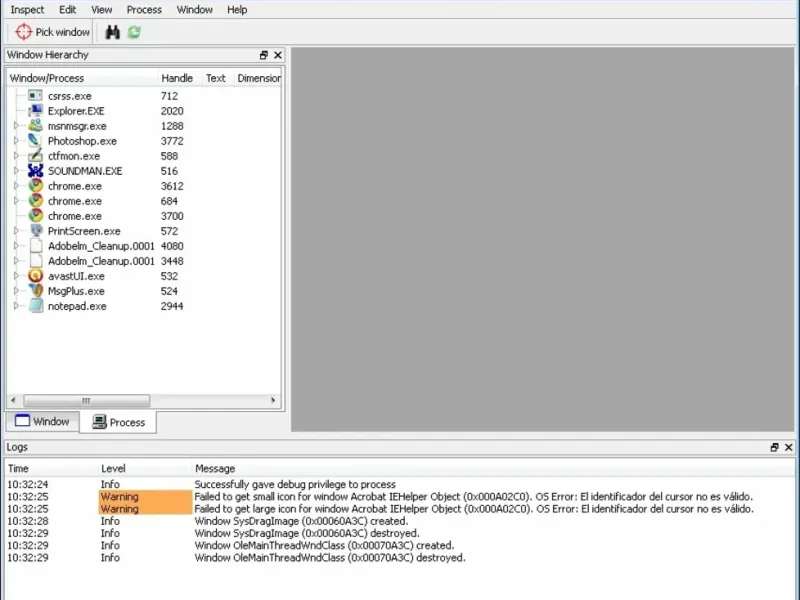
Task: Select the 'Successfully gave debug privilege' log entry
Action: pos(400,484)
